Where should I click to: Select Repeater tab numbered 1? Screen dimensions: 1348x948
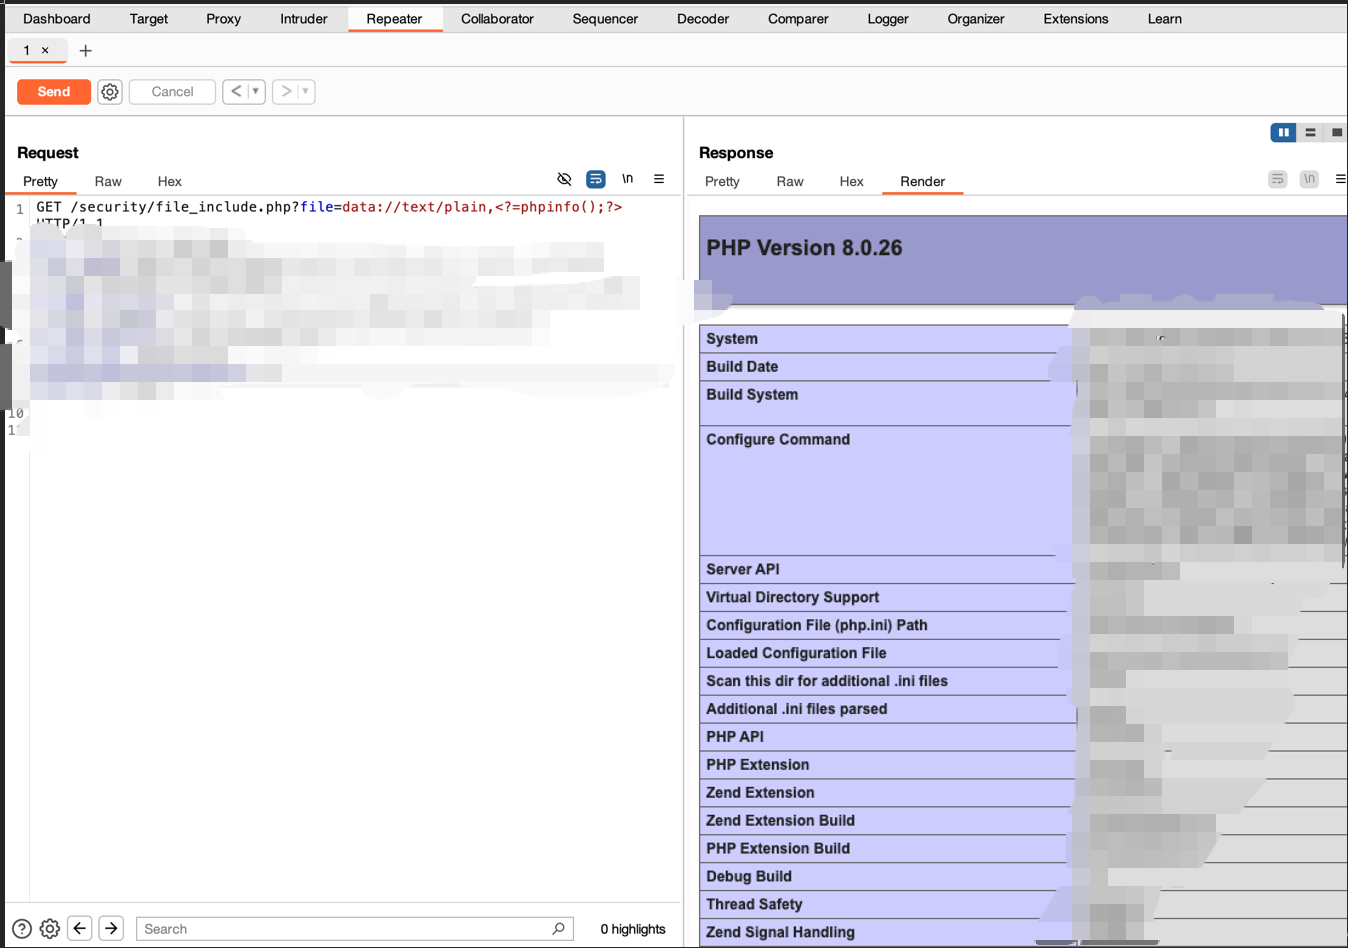pyautogui.click(x=27, y=50)
